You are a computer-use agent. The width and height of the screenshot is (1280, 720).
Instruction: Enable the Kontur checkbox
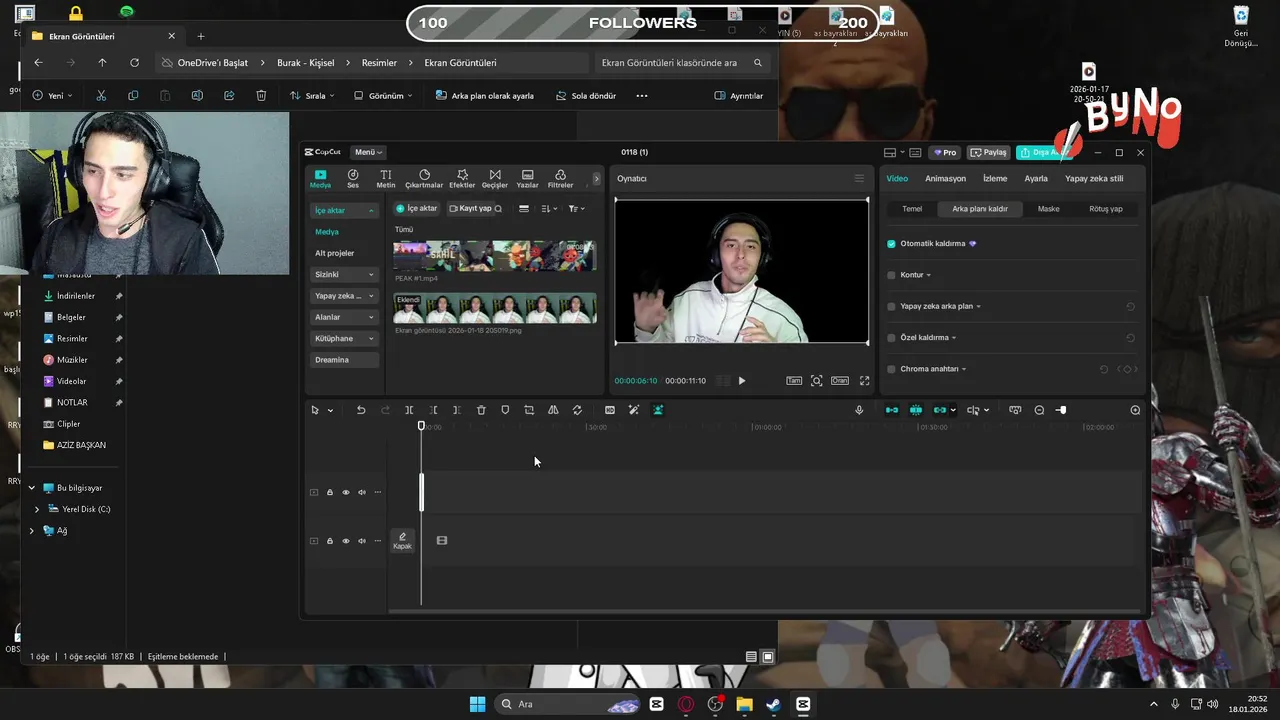[891, 275]
